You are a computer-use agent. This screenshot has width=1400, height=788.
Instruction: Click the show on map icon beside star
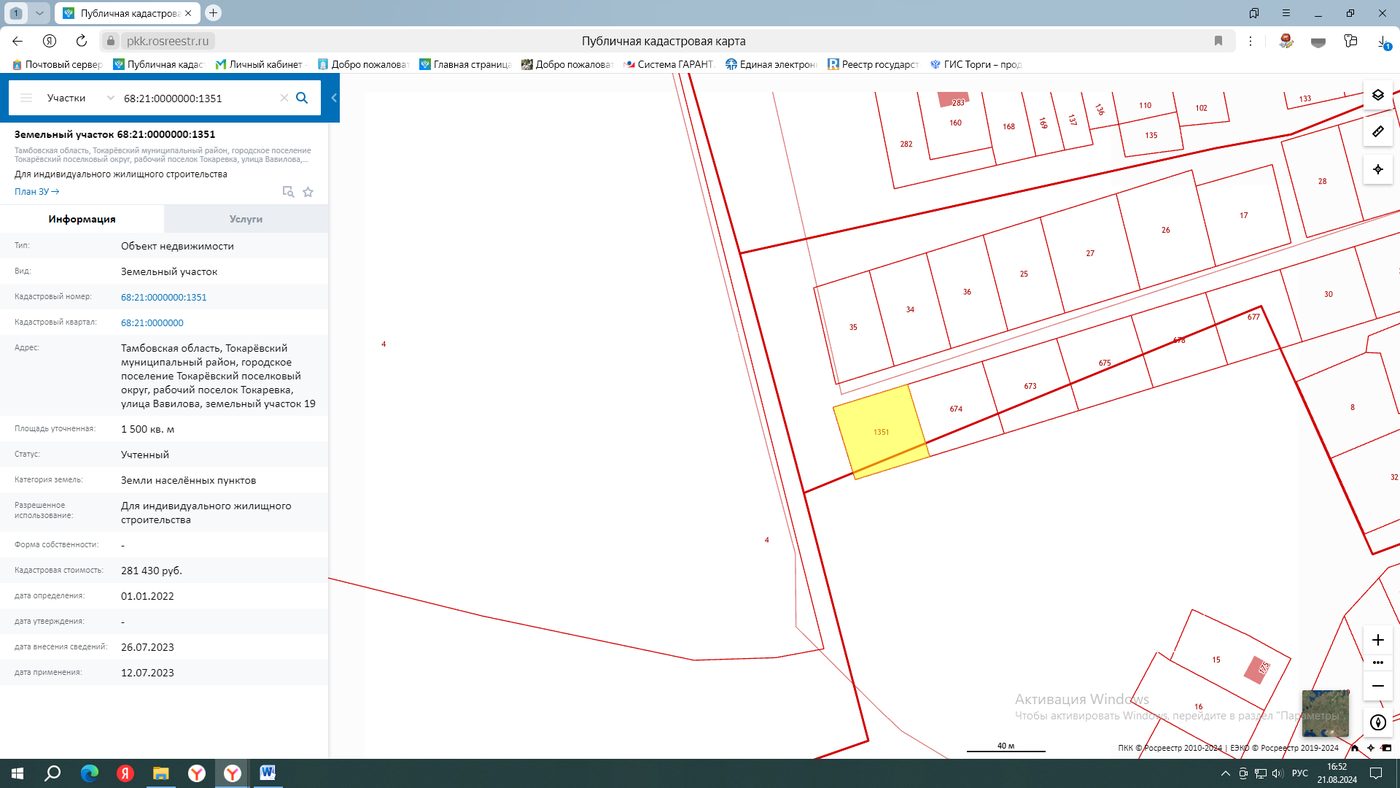[x=288, y=191]
